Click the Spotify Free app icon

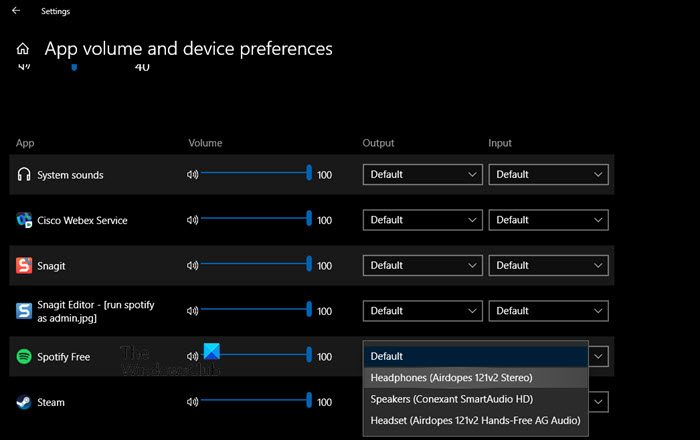24,357
